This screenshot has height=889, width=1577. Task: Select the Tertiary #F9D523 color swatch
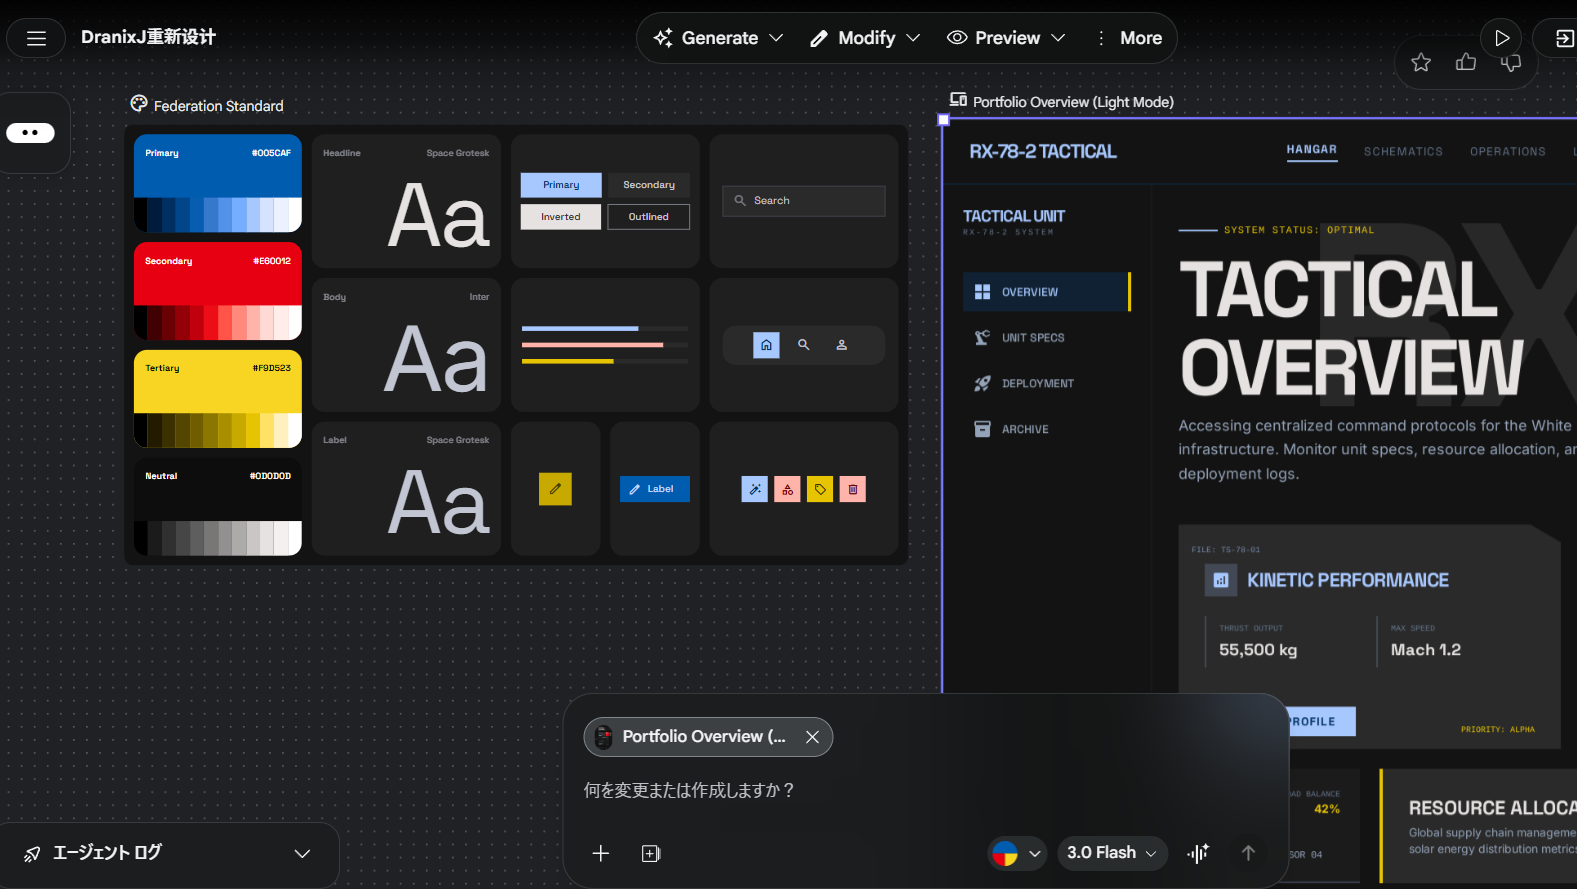pos(218,398)
